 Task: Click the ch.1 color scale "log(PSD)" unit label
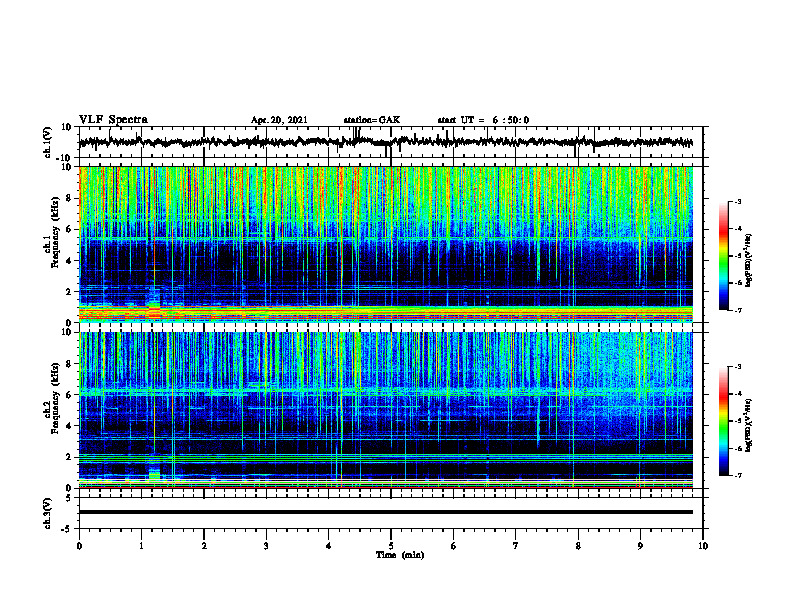tap(749, 260)
